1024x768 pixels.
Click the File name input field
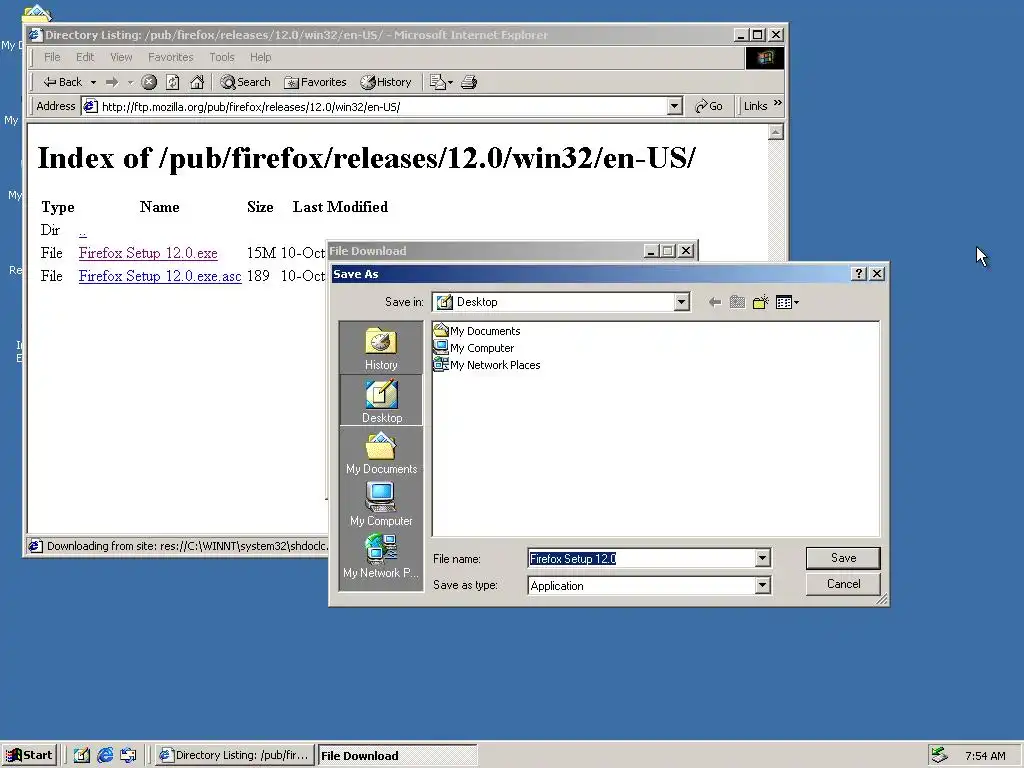[x=641, y=558]
